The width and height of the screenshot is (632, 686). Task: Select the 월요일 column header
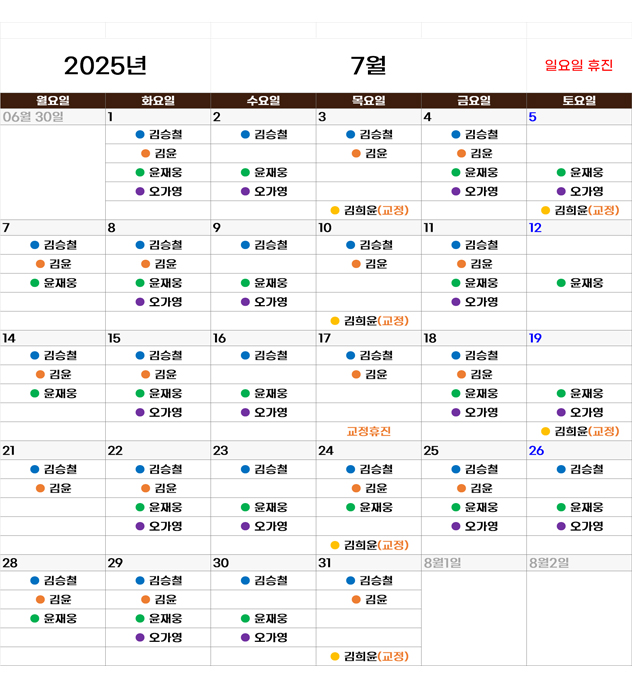click(x=52, y=101)
